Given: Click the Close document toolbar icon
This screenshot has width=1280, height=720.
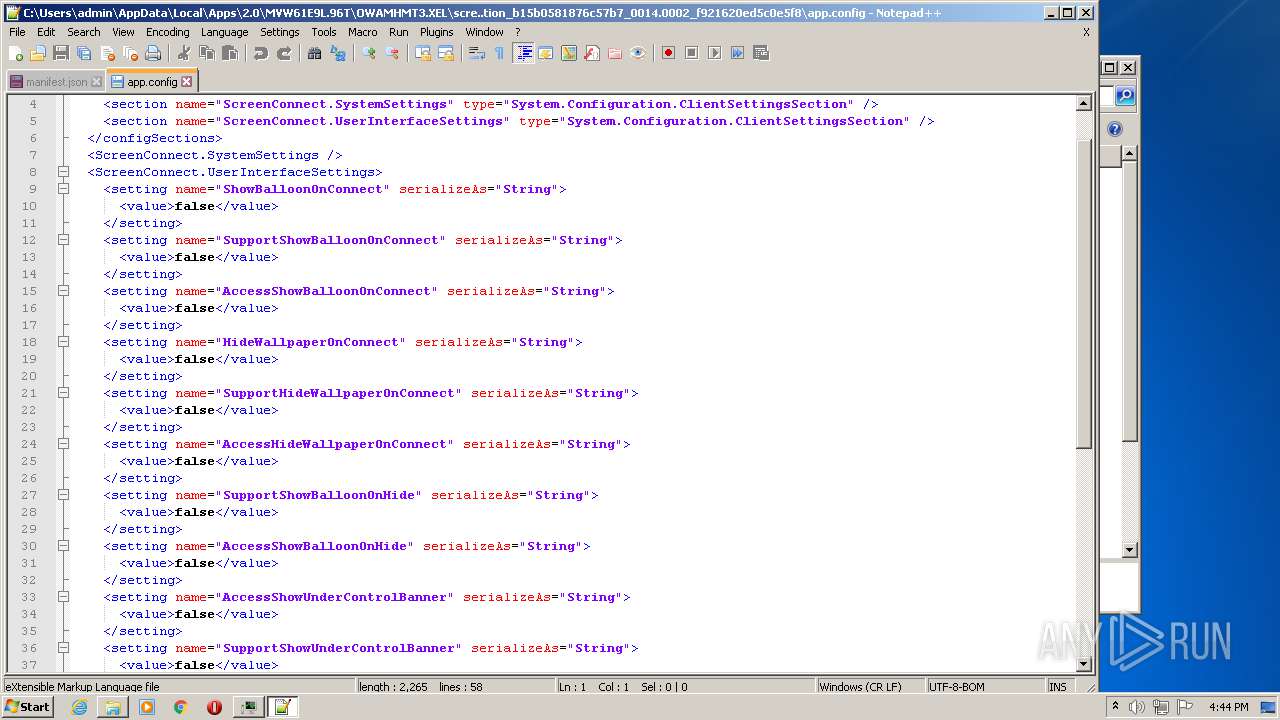Looking at the screenshot, I should pyautogui.click(x=107, y=53).
